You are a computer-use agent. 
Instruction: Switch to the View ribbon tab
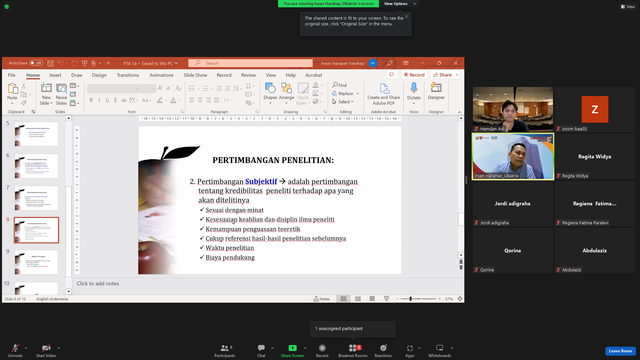(271, 75)
